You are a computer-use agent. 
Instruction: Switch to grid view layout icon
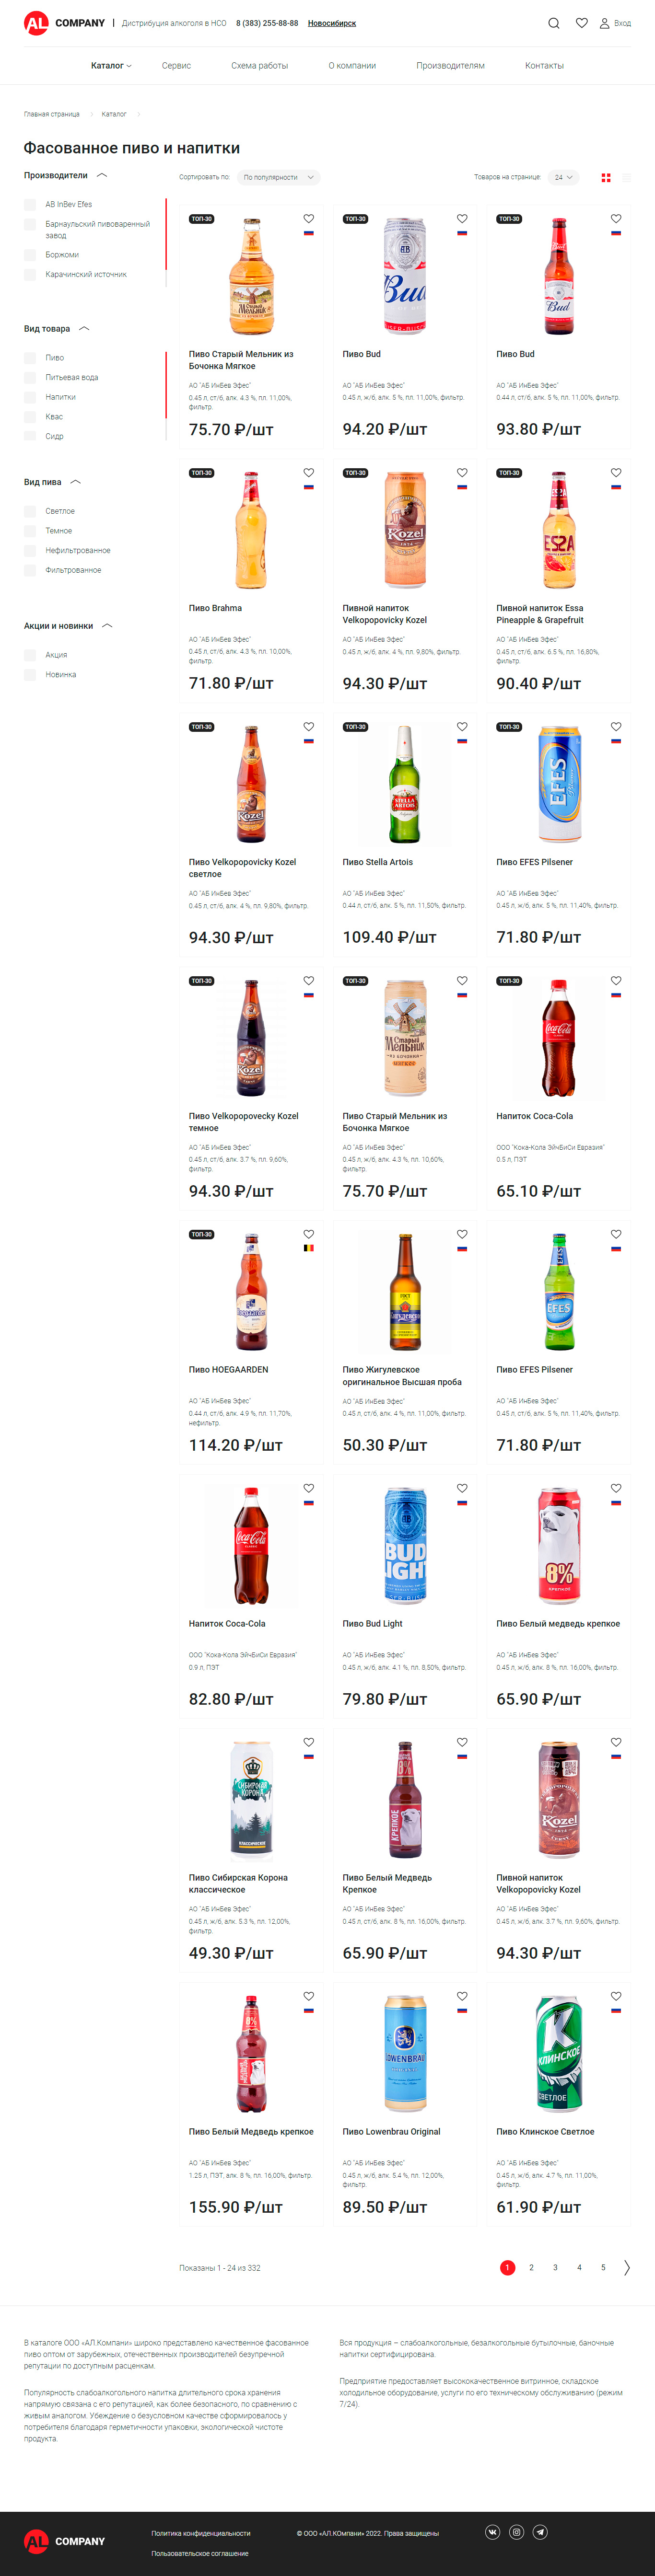[x=606, y=178]
